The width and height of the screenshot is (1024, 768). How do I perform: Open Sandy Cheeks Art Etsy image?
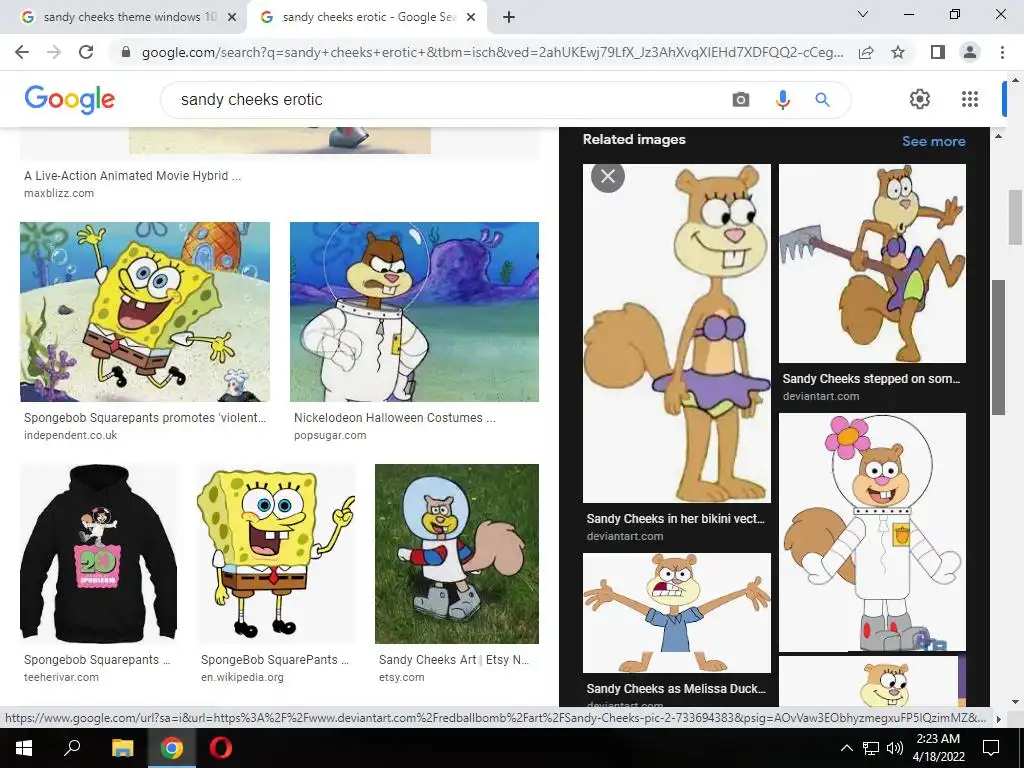[456, 554]
